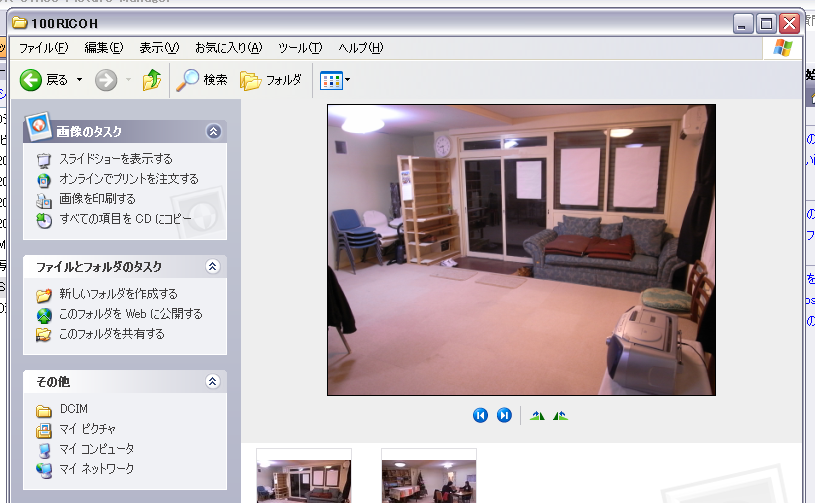This screenshot has height=503, width=815.
Task: Click the new folder icon
Action: pyautogui.click(x=44, y=295)
